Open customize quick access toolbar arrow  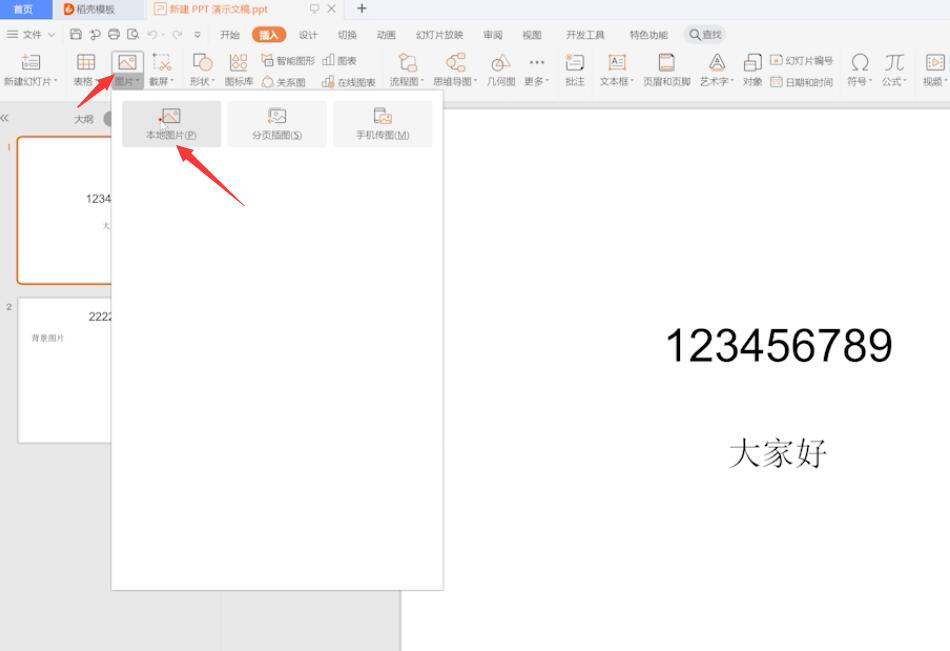point(197,35)
